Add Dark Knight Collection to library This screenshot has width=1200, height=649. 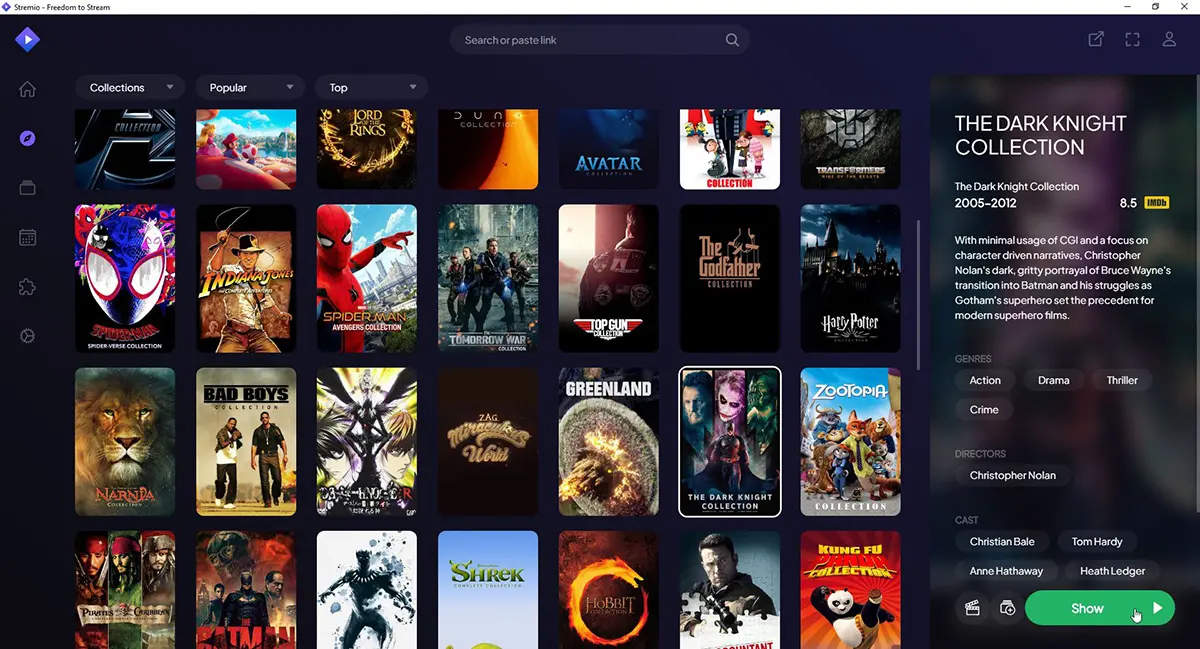1007,608
